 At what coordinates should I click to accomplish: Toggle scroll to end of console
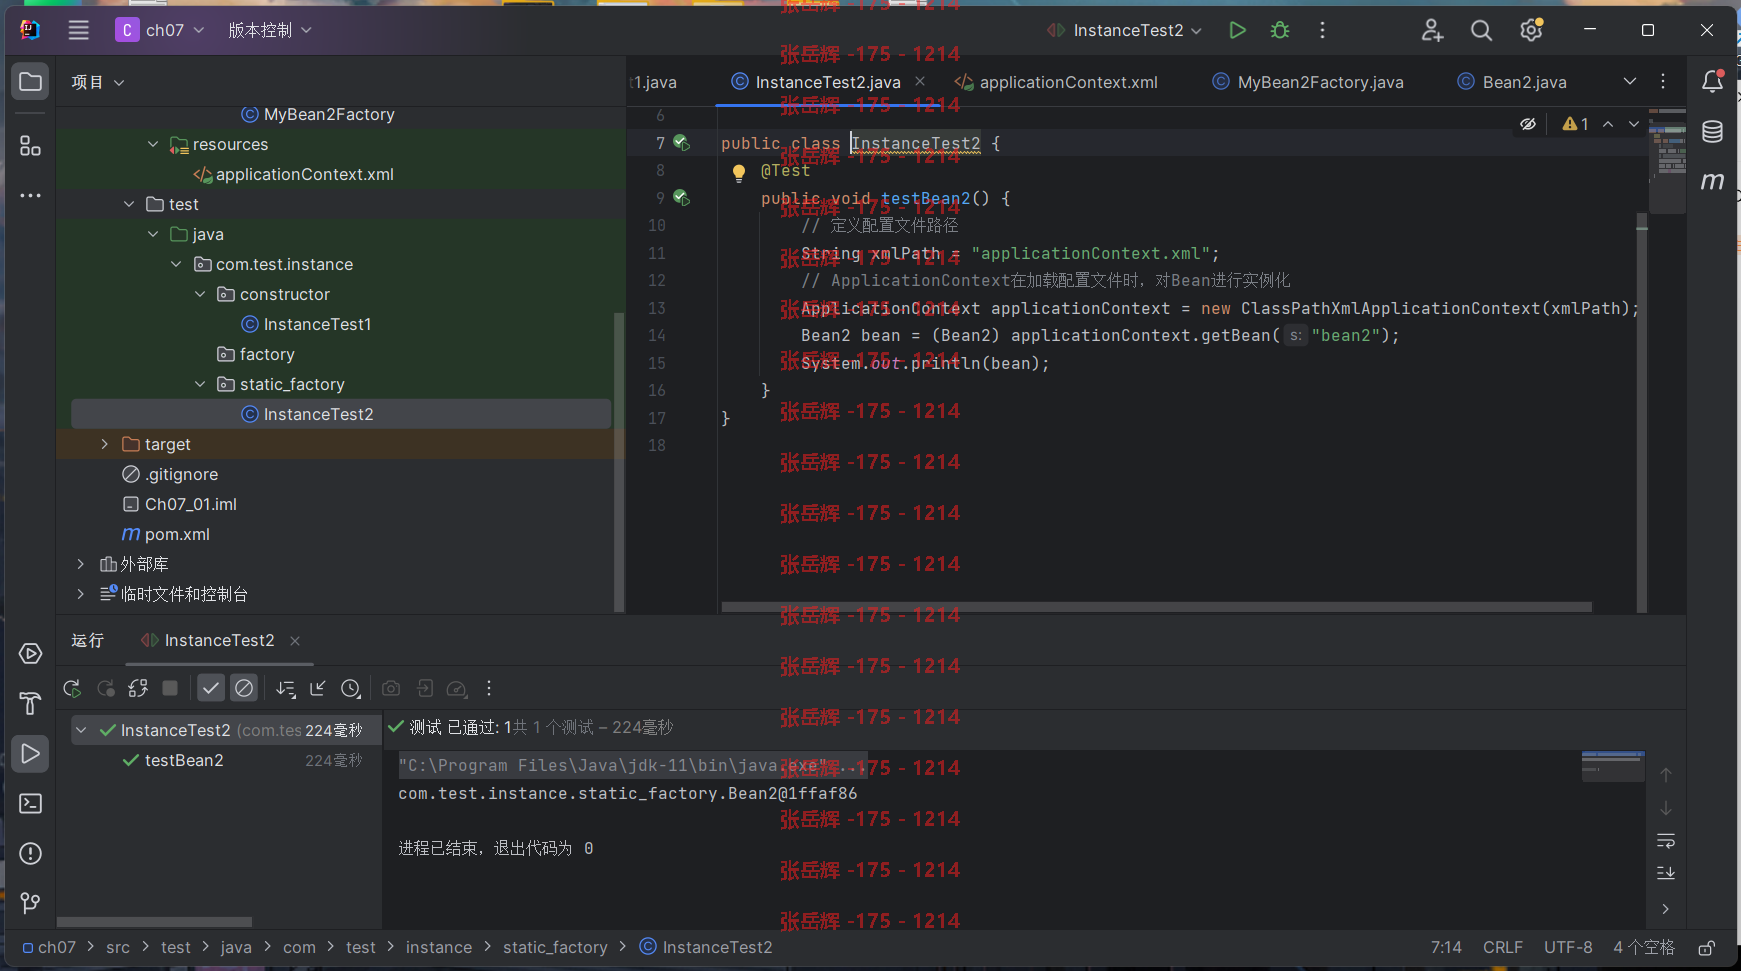[x=1666, y=873]
